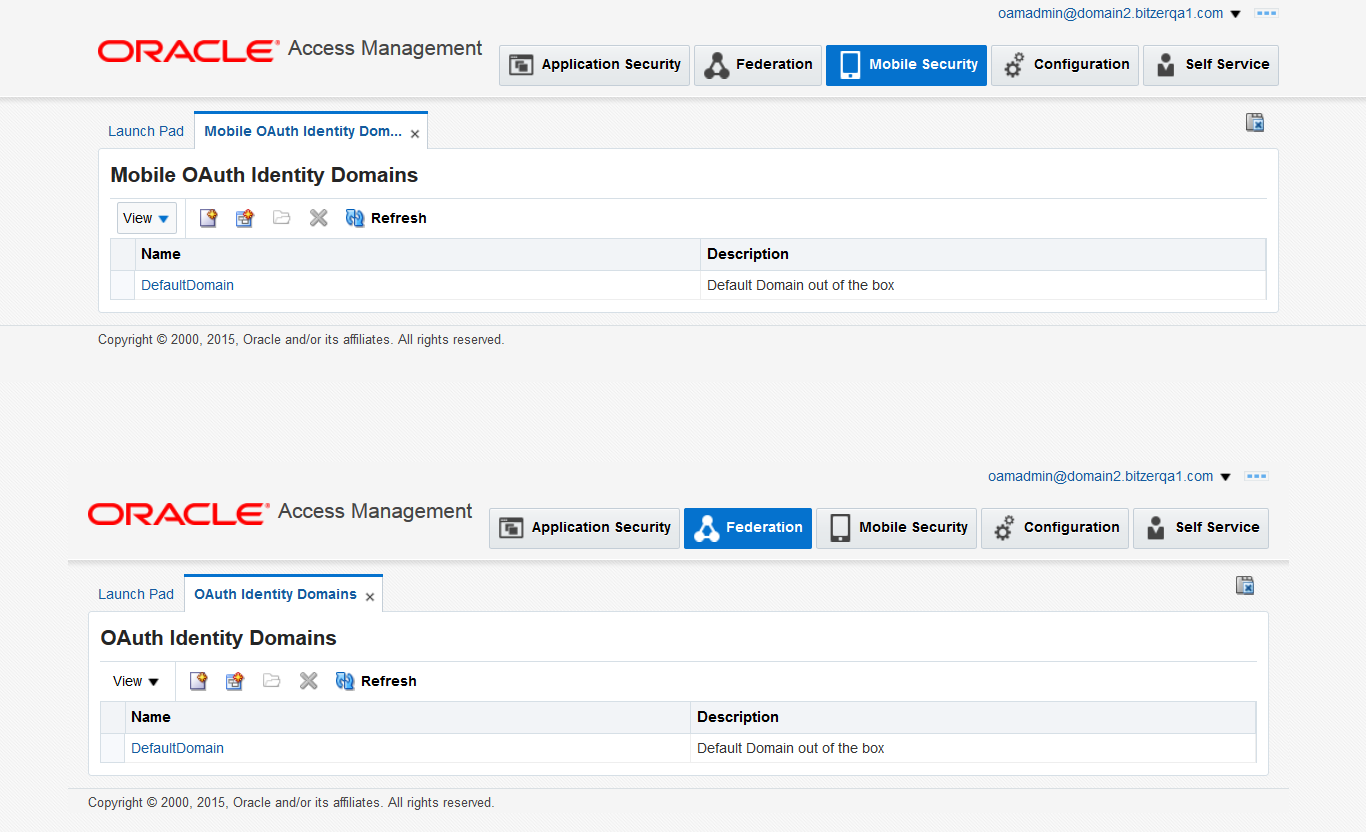Click three-dash icon beside user in Federation console
Image resolution: width=1366 pixels, height=832 pixels.
click(x=1257, y=477)
